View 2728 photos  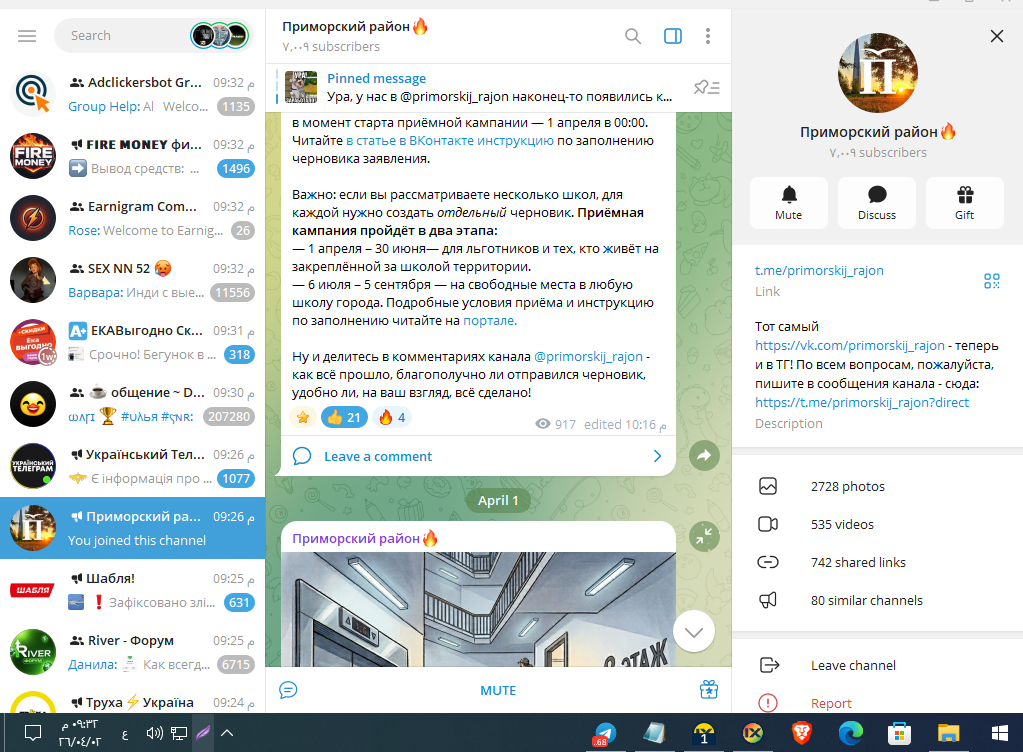[878, 487]
